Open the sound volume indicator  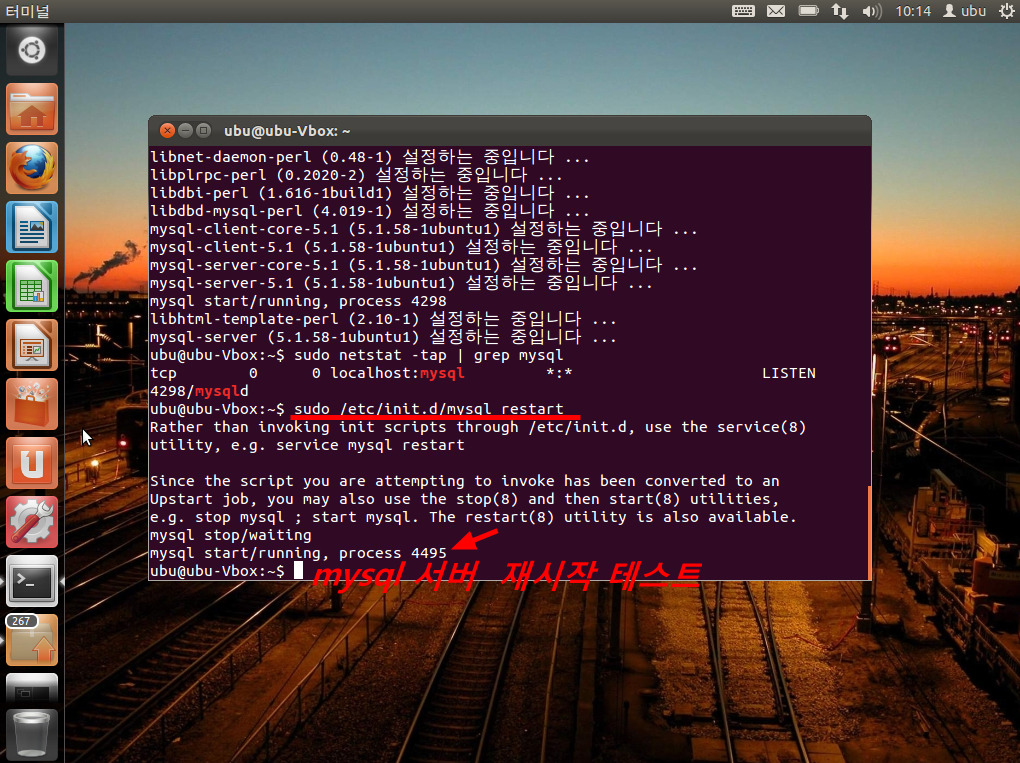(x=871, y=11)
